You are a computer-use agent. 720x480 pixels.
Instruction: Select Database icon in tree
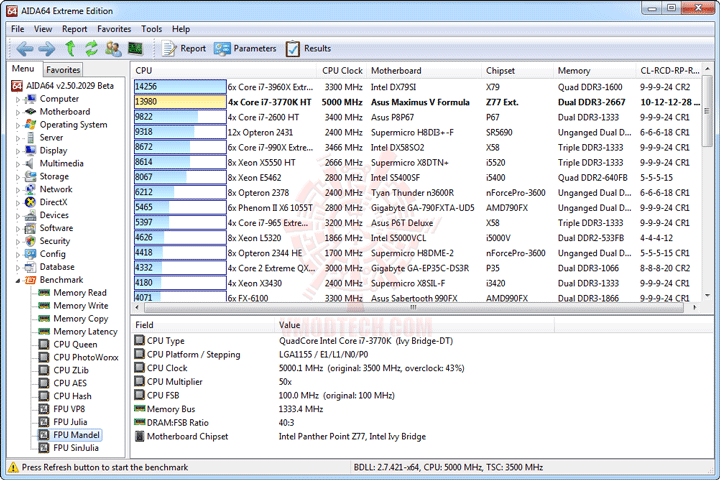click(31, 266)
